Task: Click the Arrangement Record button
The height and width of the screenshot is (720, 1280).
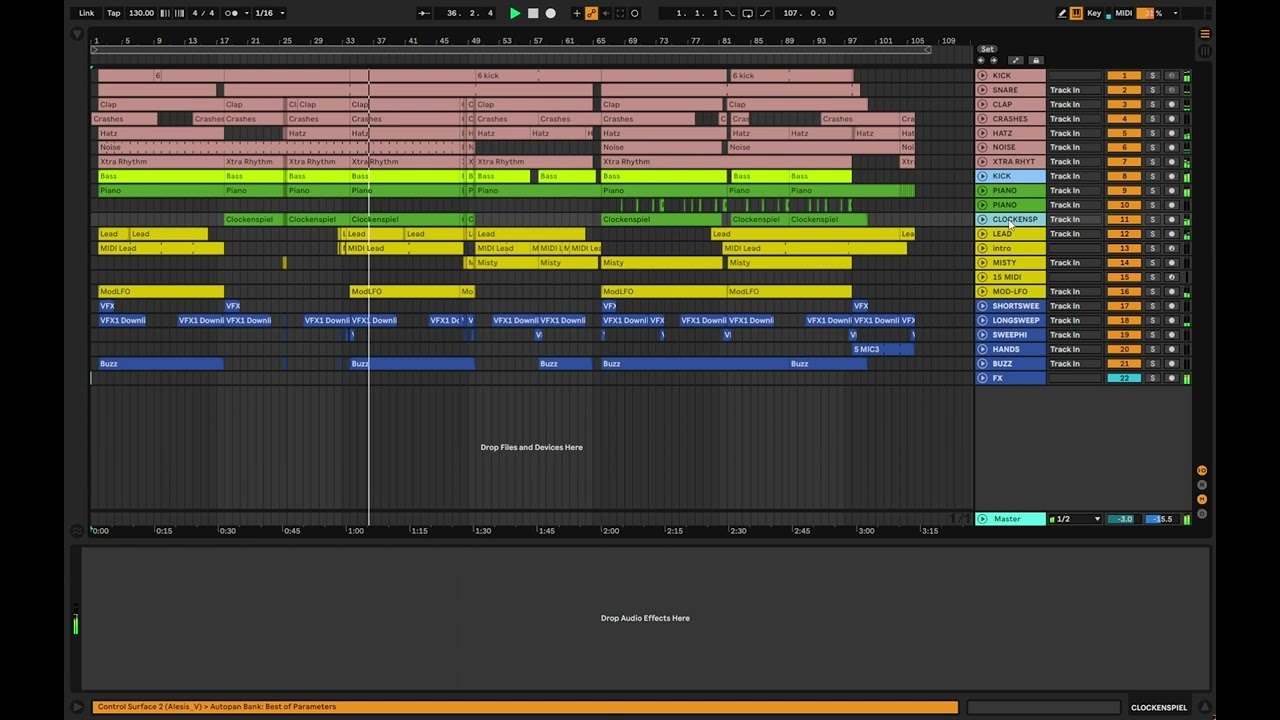Action: pyautogui.click(x=550, y=13)
